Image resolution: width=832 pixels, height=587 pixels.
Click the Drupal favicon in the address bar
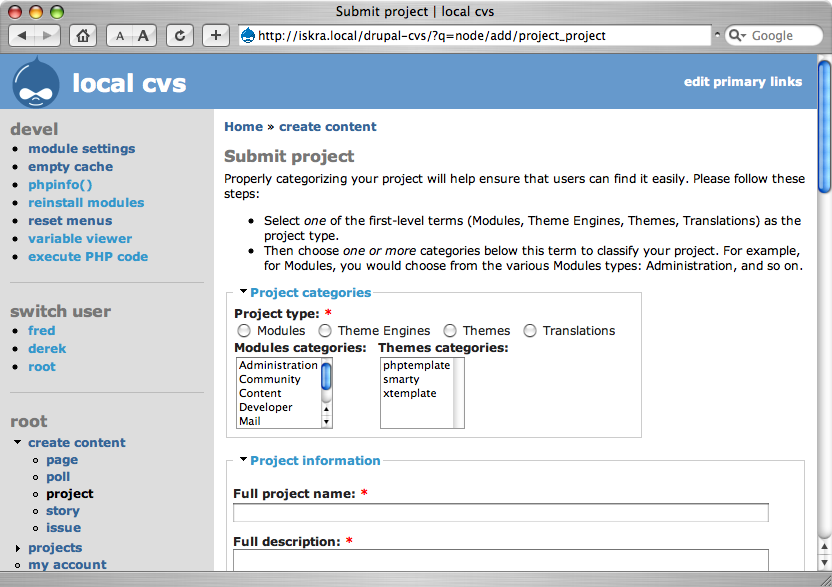click(248, 36)
